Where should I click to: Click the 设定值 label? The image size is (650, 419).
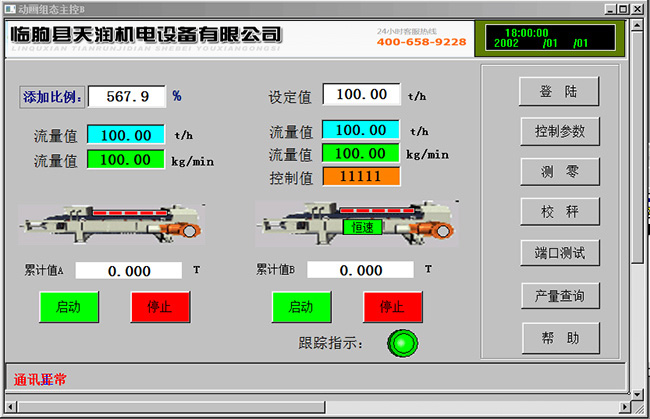pyautogui.click(x=290, y=97)
